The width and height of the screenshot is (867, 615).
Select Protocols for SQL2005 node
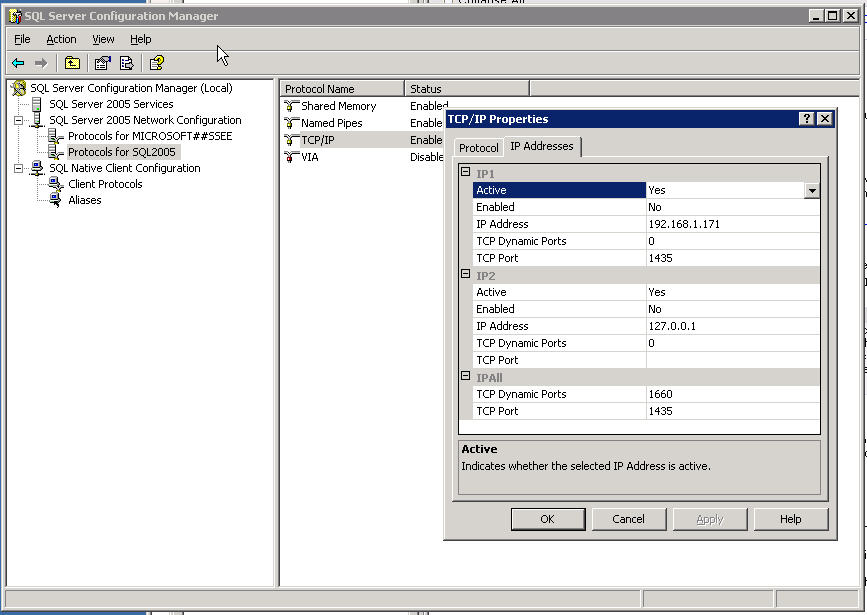click(122, 152)
